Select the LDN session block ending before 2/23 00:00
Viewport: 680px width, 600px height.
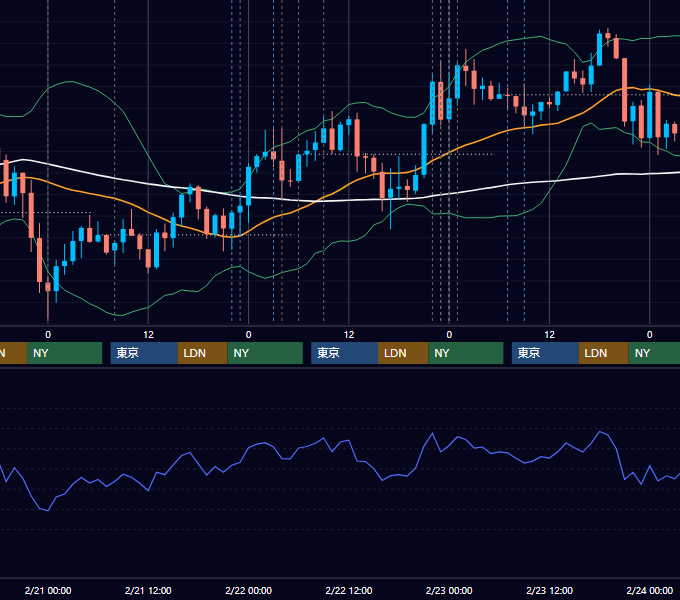(403, 353)
